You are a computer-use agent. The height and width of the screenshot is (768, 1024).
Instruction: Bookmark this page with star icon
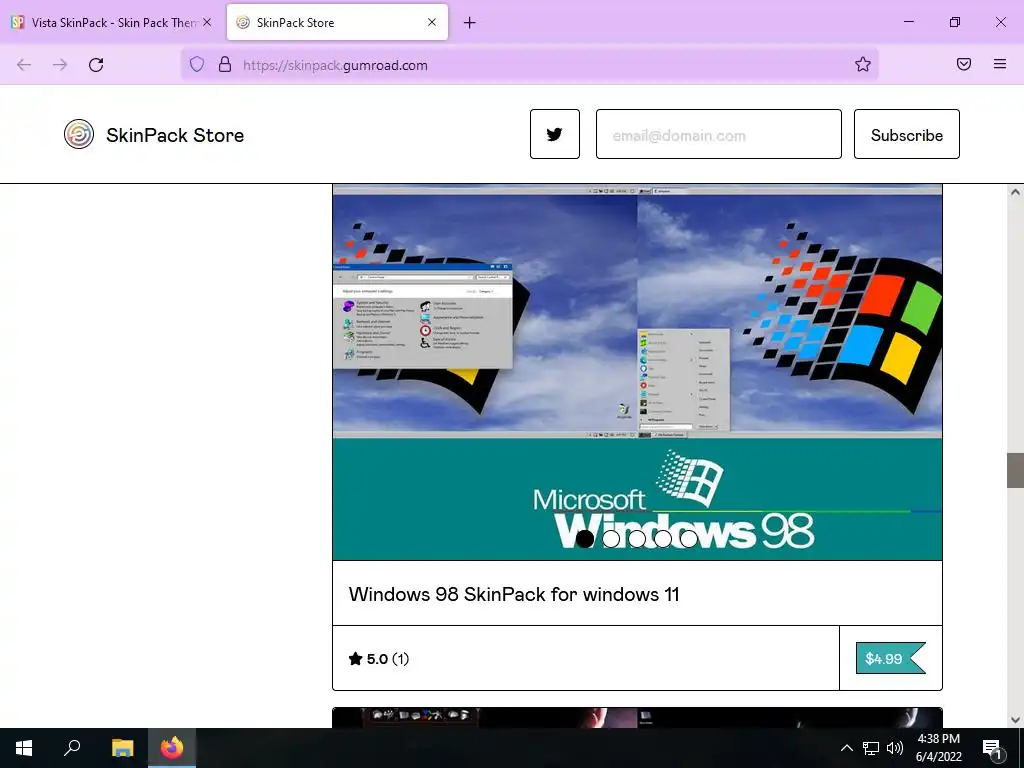point(863,64)
